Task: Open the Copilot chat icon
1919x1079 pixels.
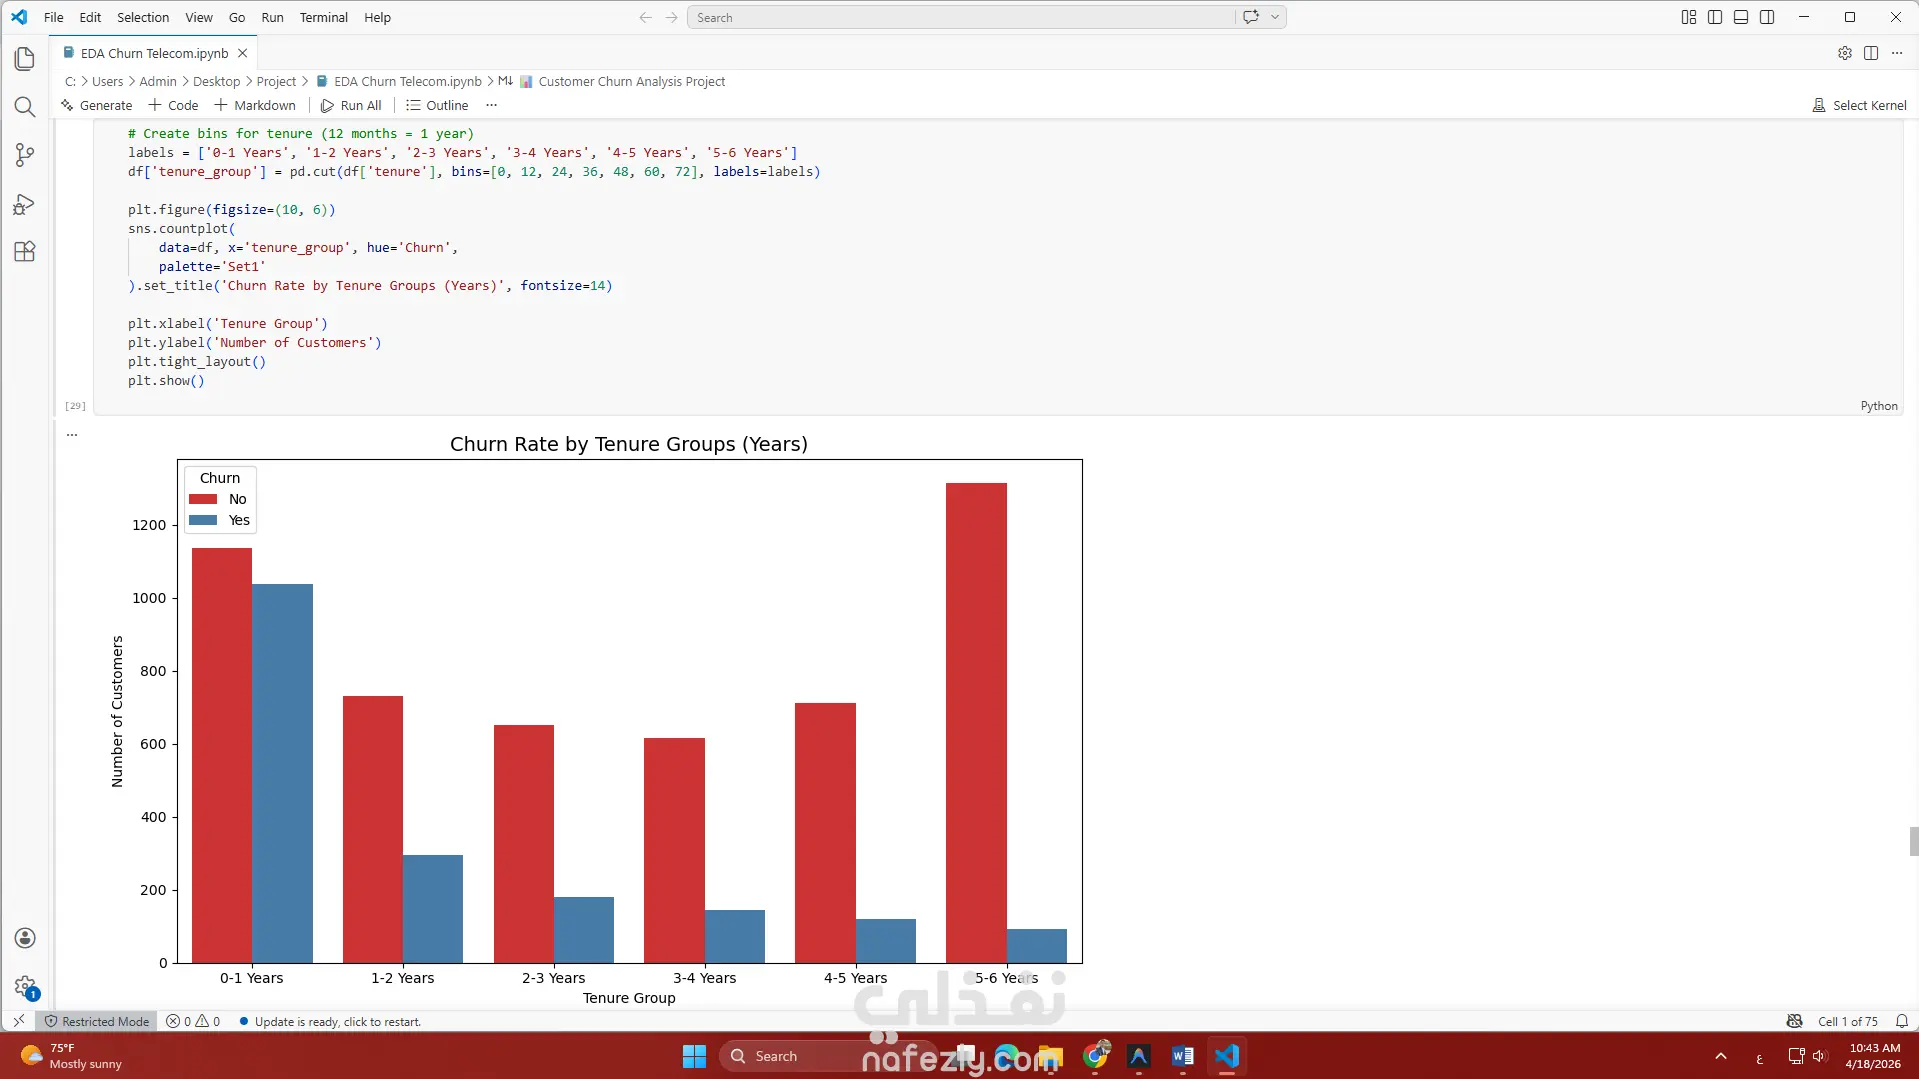Action: pyautogui.click(x=1251, y=17)
